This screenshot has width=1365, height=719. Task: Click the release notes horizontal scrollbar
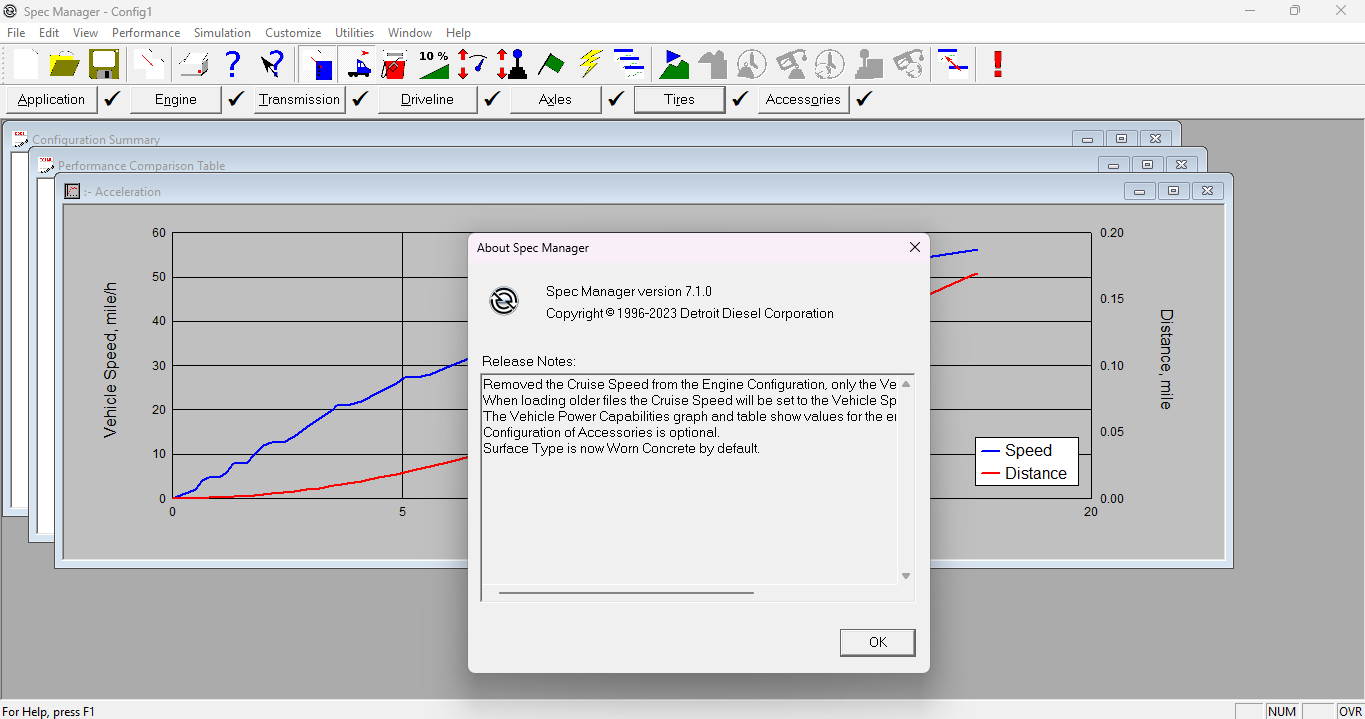[626, 592]
